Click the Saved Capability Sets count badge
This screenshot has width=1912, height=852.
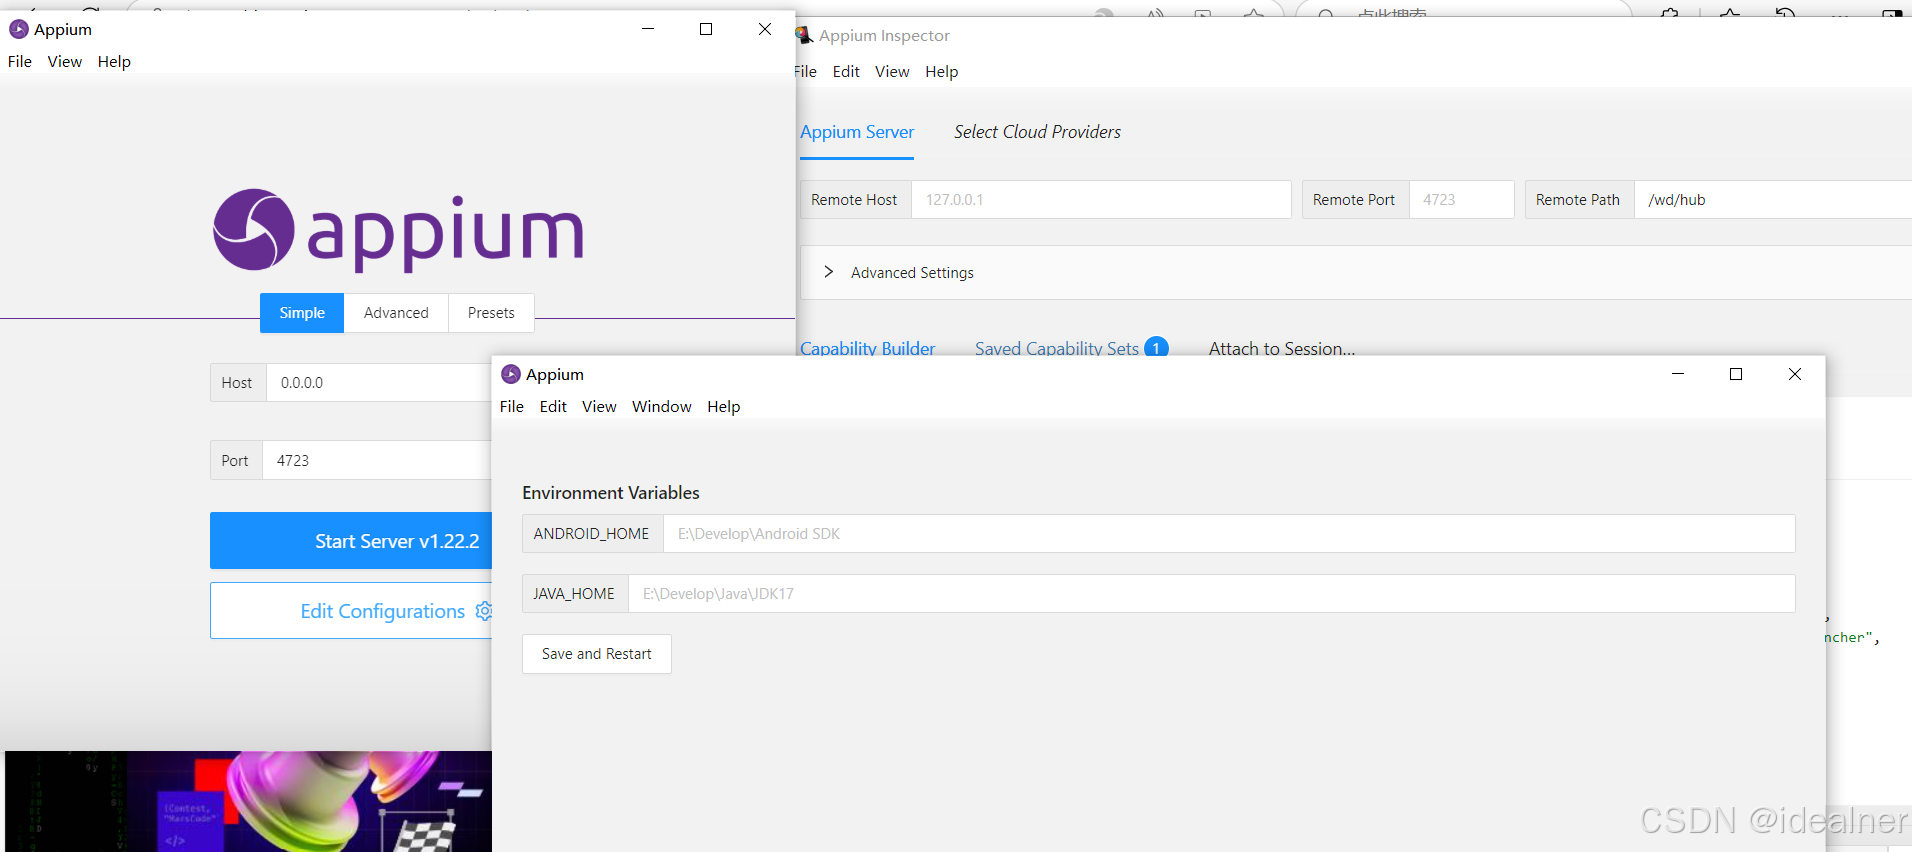coord(1156,348)
